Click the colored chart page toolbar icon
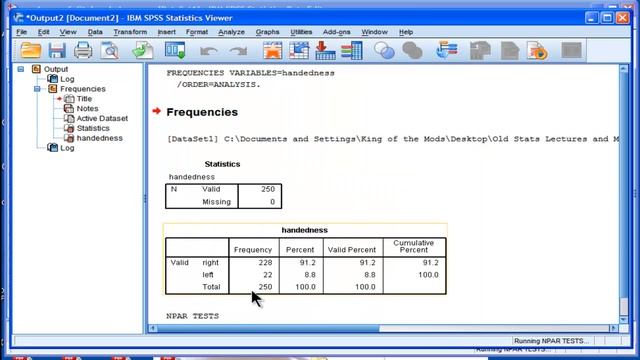The width and height of the screenshot is (640, 360). (537, 51)
